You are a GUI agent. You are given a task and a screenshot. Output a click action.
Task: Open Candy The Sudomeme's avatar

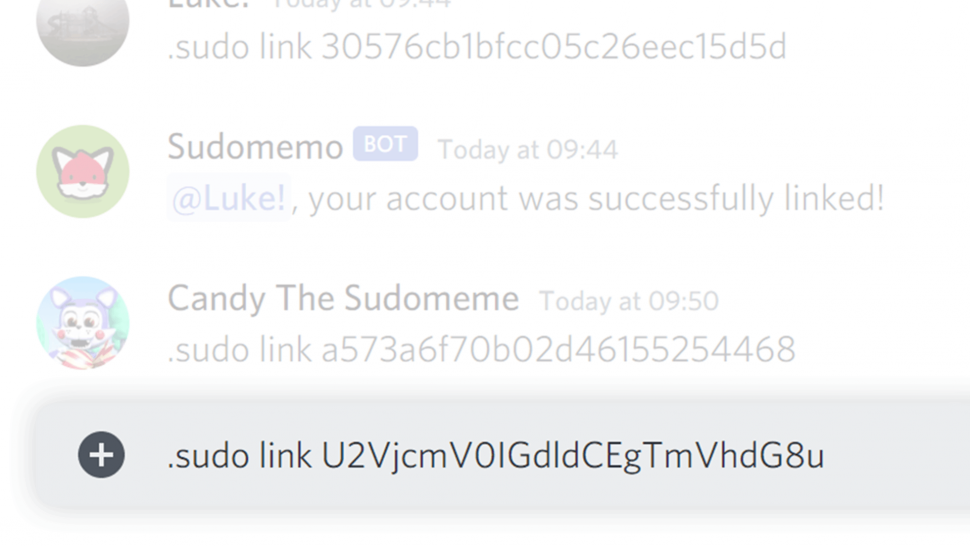tap(83, 323)
